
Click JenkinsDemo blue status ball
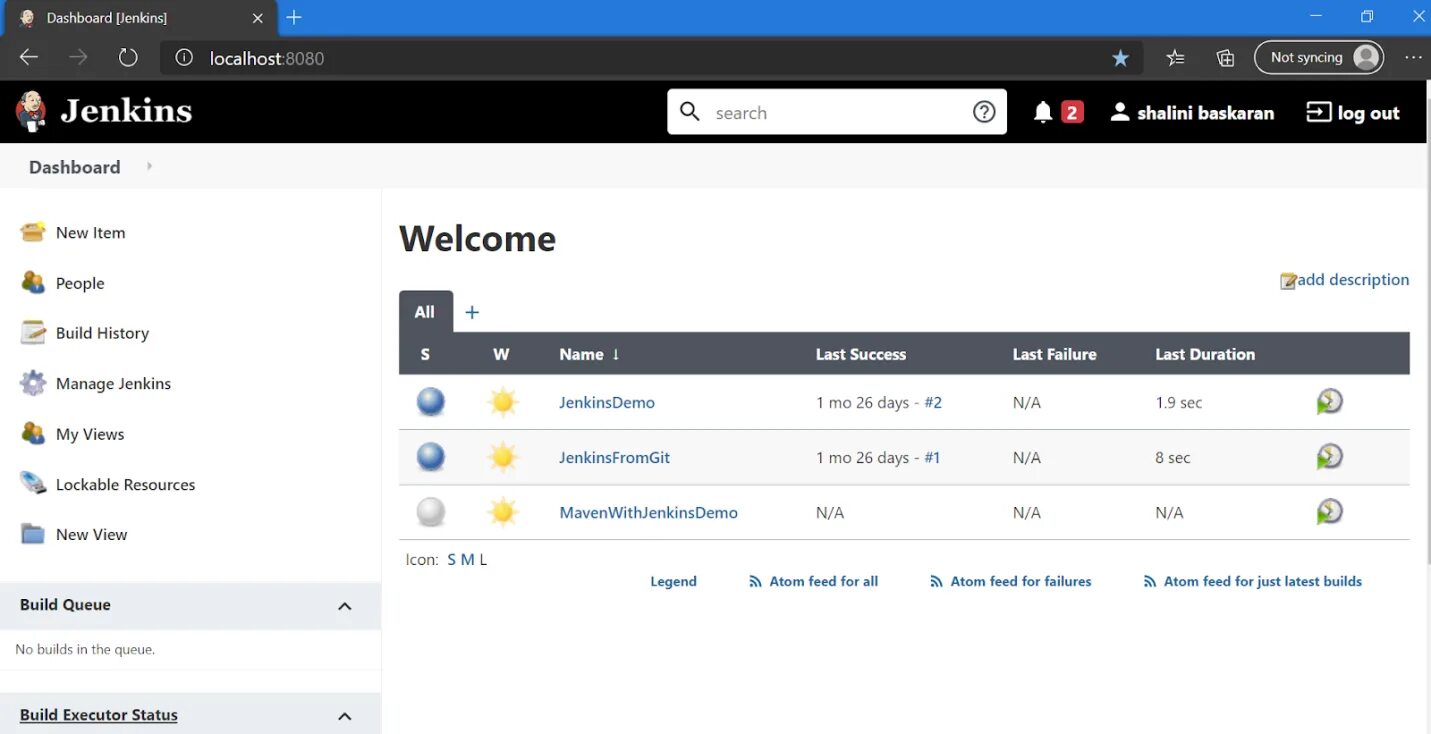[x=431, y=402]
